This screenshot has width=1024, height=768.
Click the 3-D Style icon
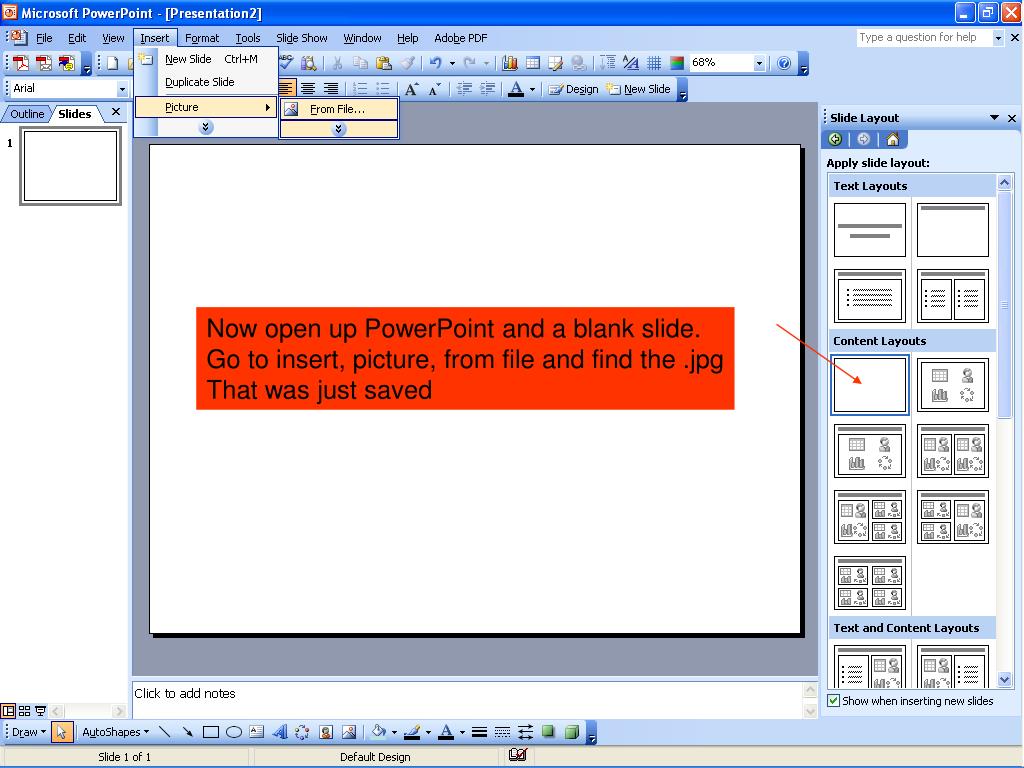(571, 732)
